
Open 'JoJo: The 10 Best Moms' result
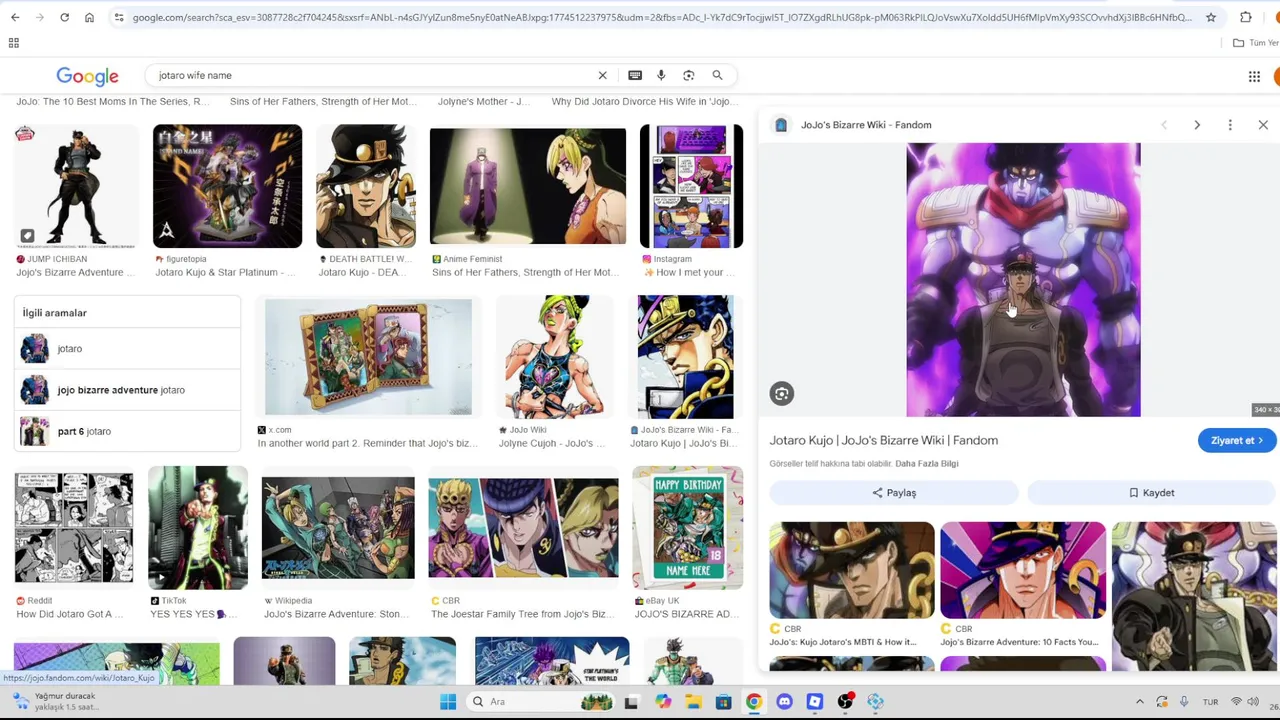point(113,101)
